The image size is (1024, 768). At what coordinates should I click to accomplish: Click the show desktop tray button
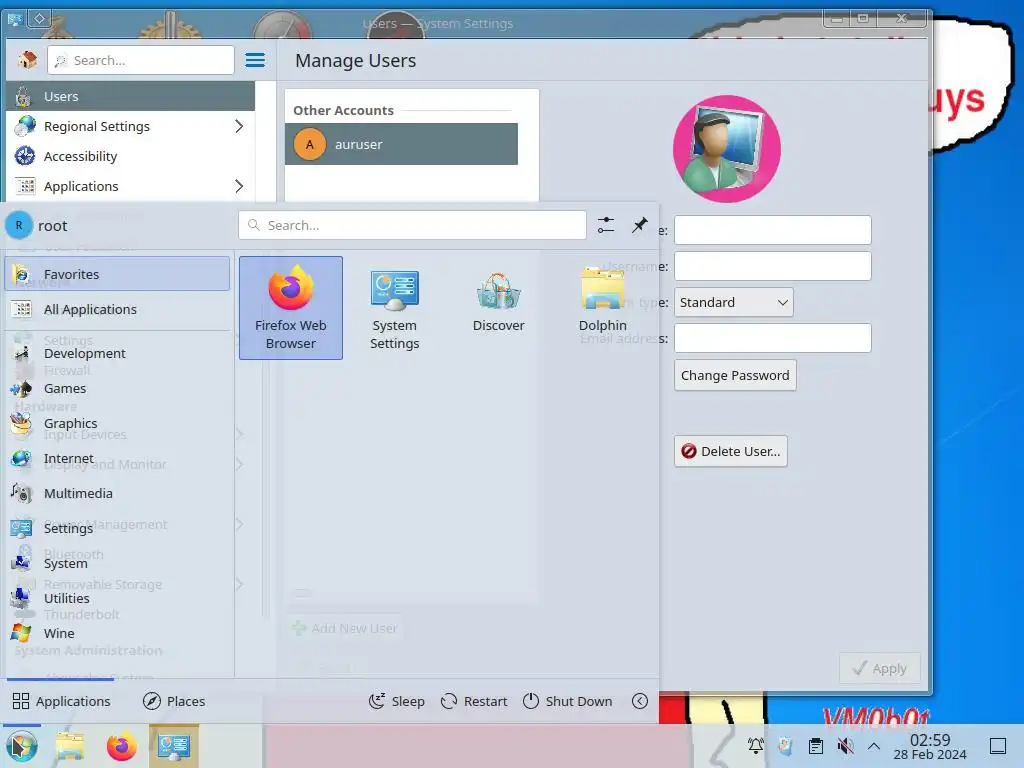click(998, 746)
